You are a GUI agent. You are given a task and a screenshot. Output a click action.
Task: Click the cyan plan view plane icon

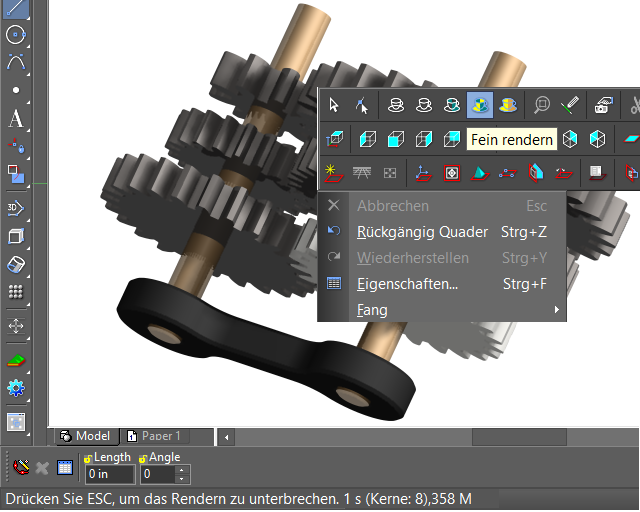[631, 139]
